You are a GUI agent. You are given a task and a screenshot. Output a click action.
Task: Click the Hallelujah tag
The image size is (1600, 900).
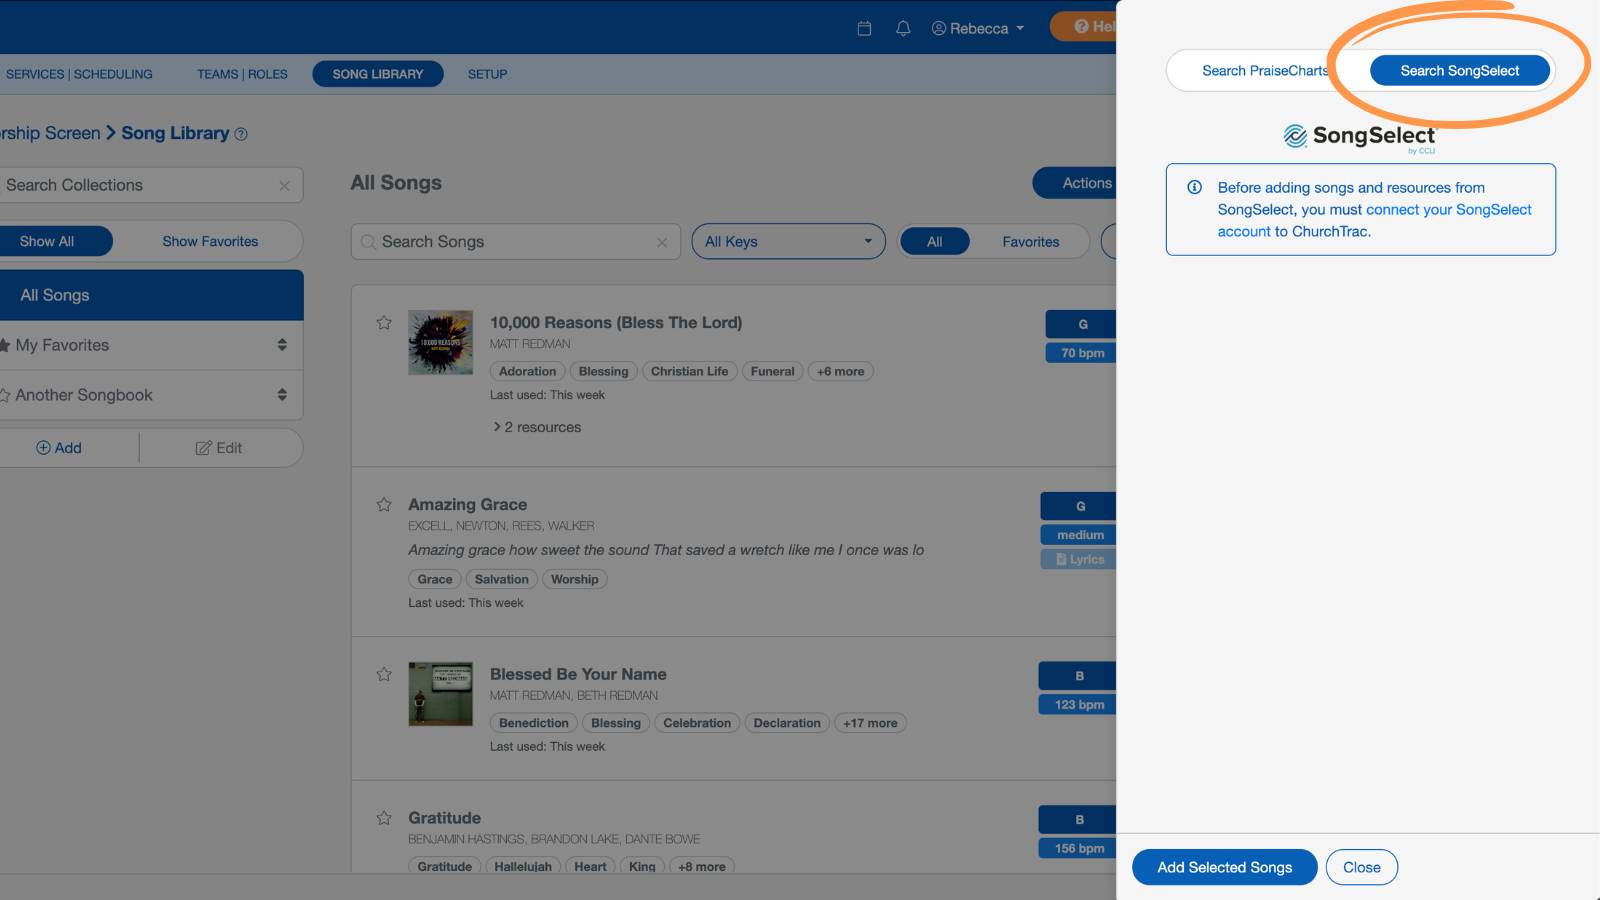522,867
